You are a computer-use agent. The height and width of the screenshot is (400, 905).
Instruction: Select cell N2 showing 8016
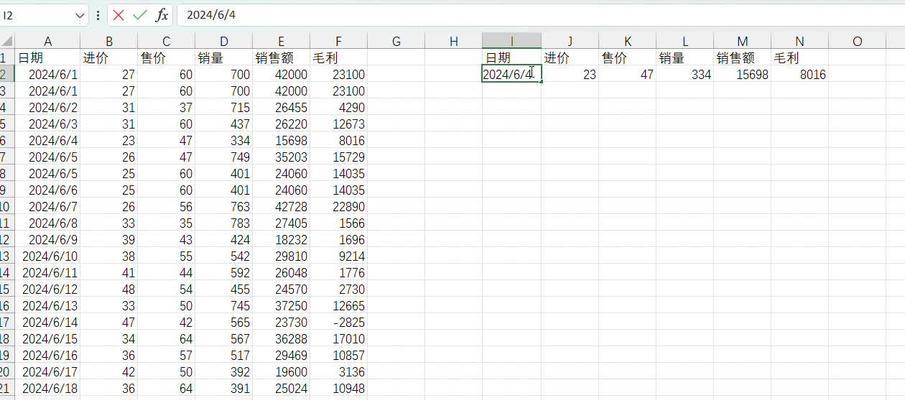pyautogui.click(x=799, y=74)
